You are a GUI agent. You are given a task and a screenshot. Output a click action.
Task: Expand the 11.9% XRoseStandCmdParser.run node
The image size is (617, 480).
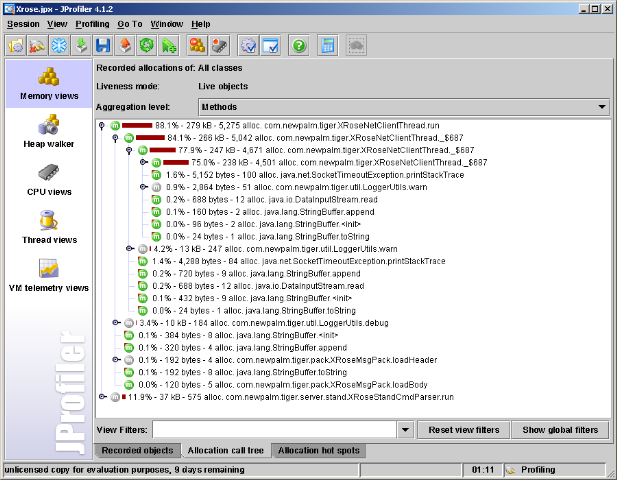click(x=102, y=397)
